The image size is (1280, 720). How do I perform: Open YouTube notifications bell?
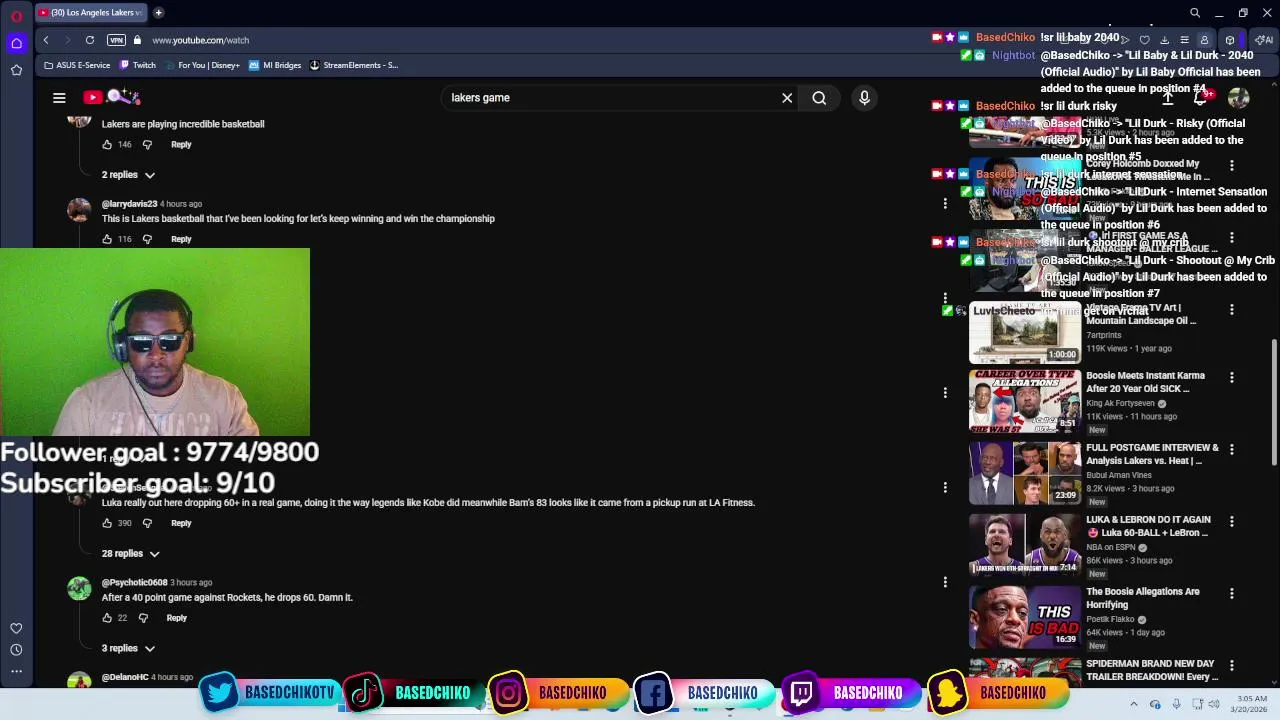1202,97
